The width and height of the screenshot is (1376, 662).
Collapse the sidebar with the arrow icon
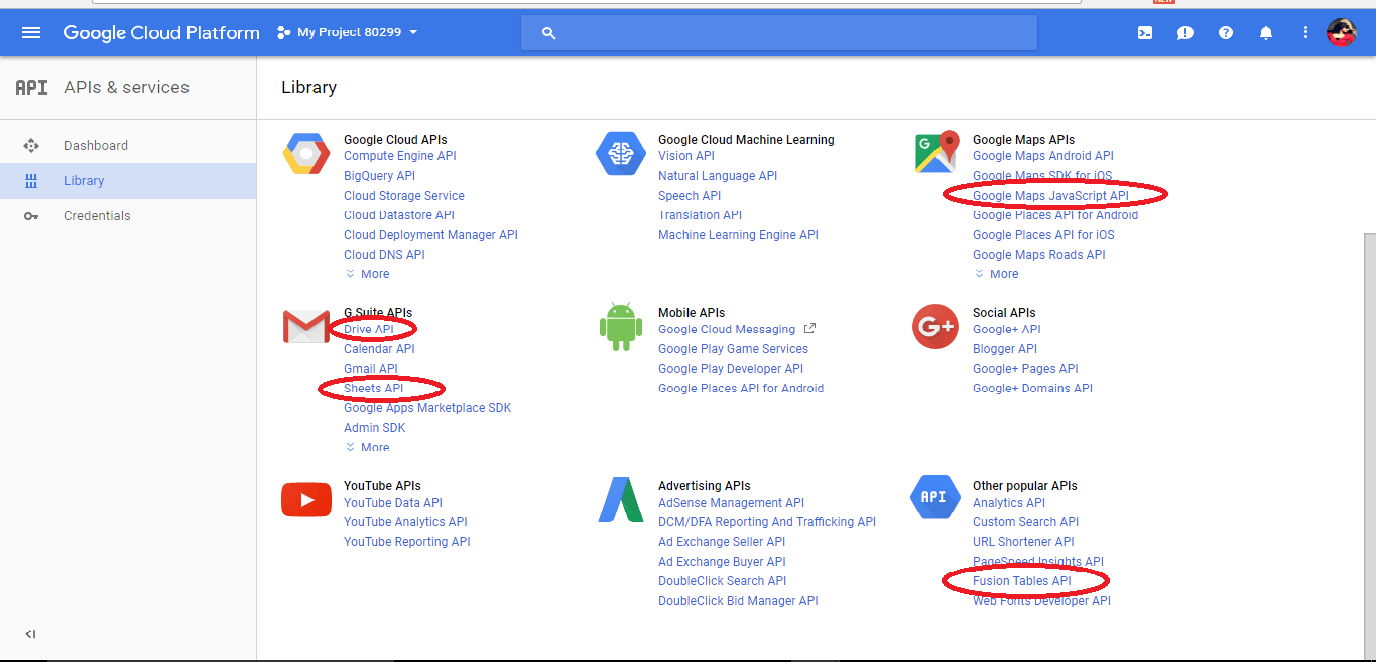31,634
